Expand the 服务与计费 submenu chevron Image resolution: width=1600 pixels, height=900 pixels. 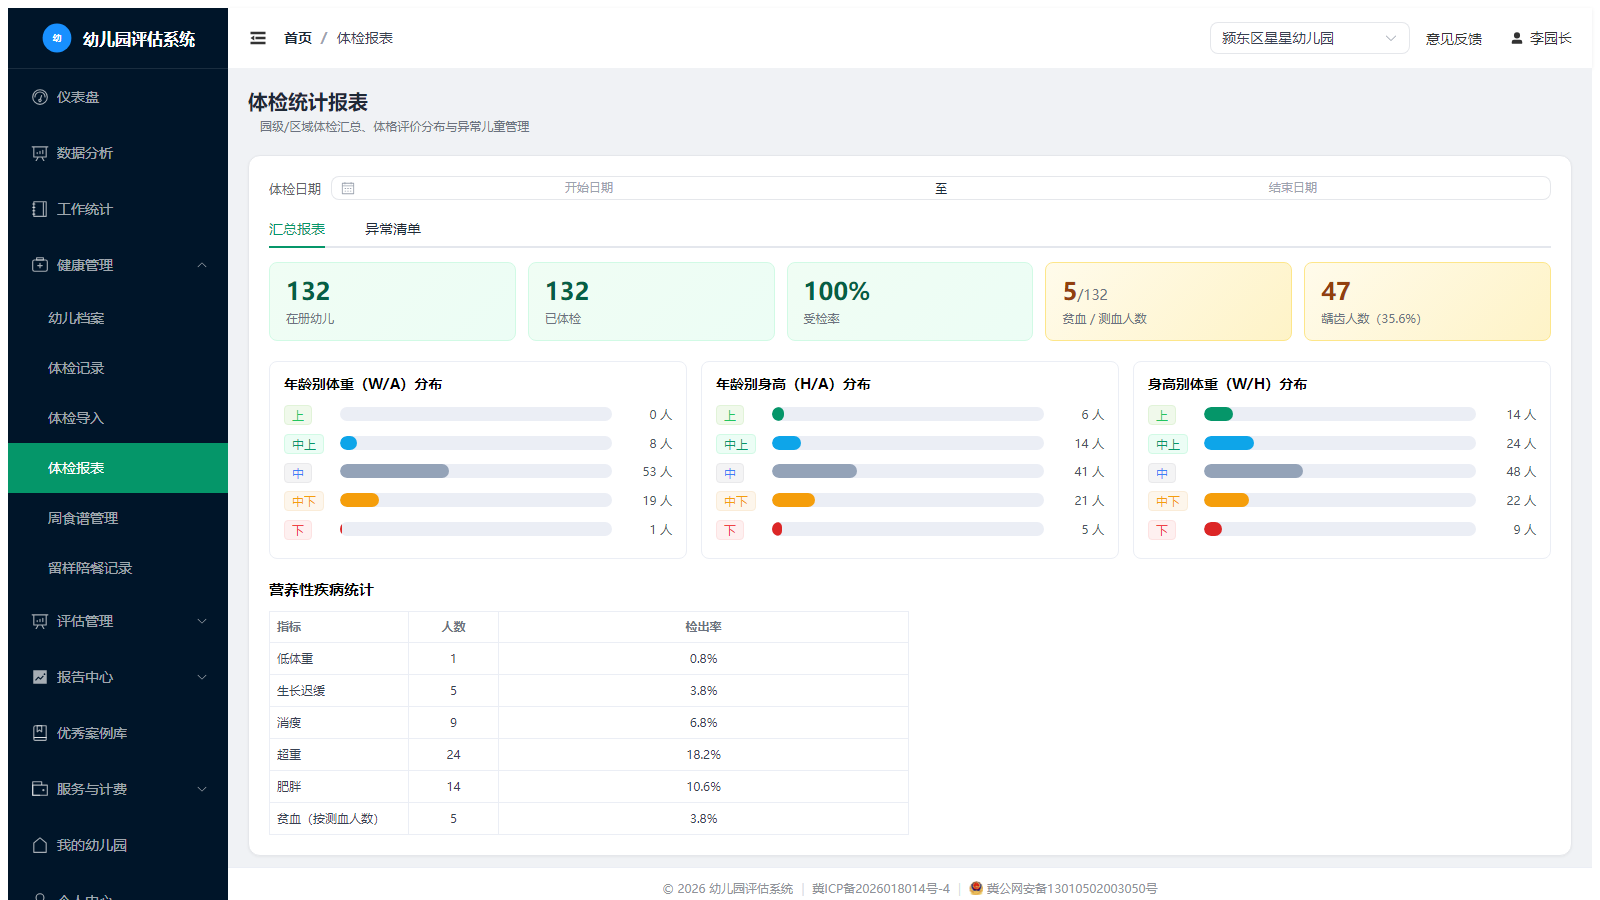(x=202, y=789)
